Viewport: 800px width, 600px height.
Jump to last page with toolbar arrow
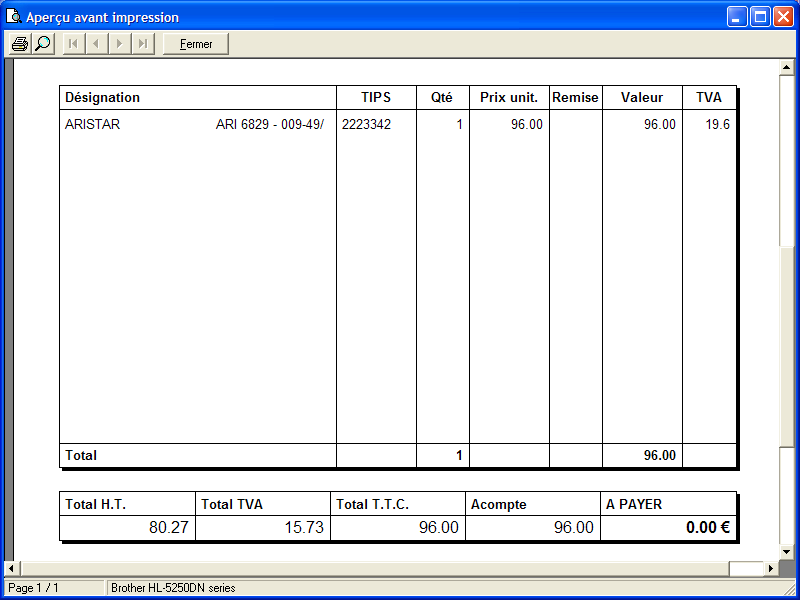tap(143, 44)
